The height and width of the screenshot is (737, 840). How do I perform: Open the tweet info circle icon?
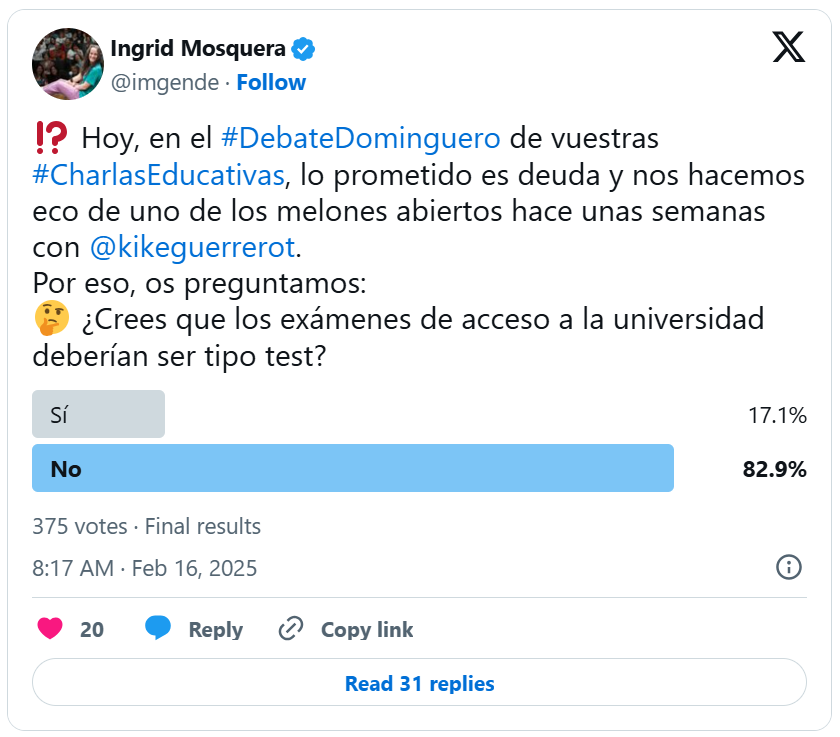tap(789, 567)
